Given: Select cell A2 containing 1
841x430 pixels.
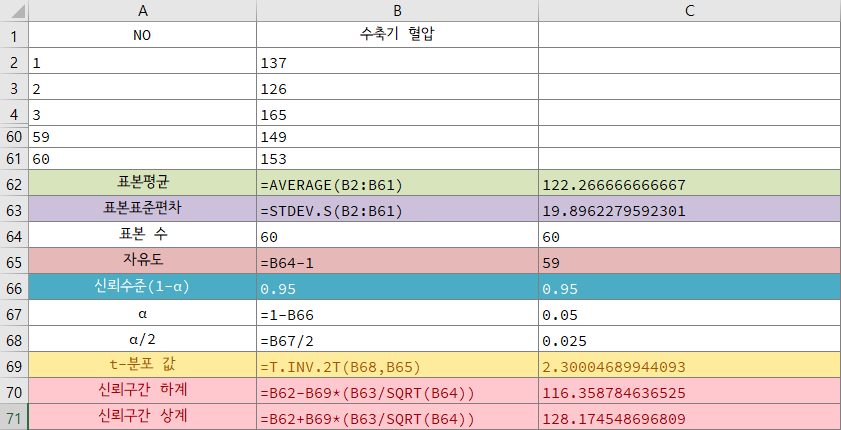Looking at the screenshot, I should [x=143, y=62].
